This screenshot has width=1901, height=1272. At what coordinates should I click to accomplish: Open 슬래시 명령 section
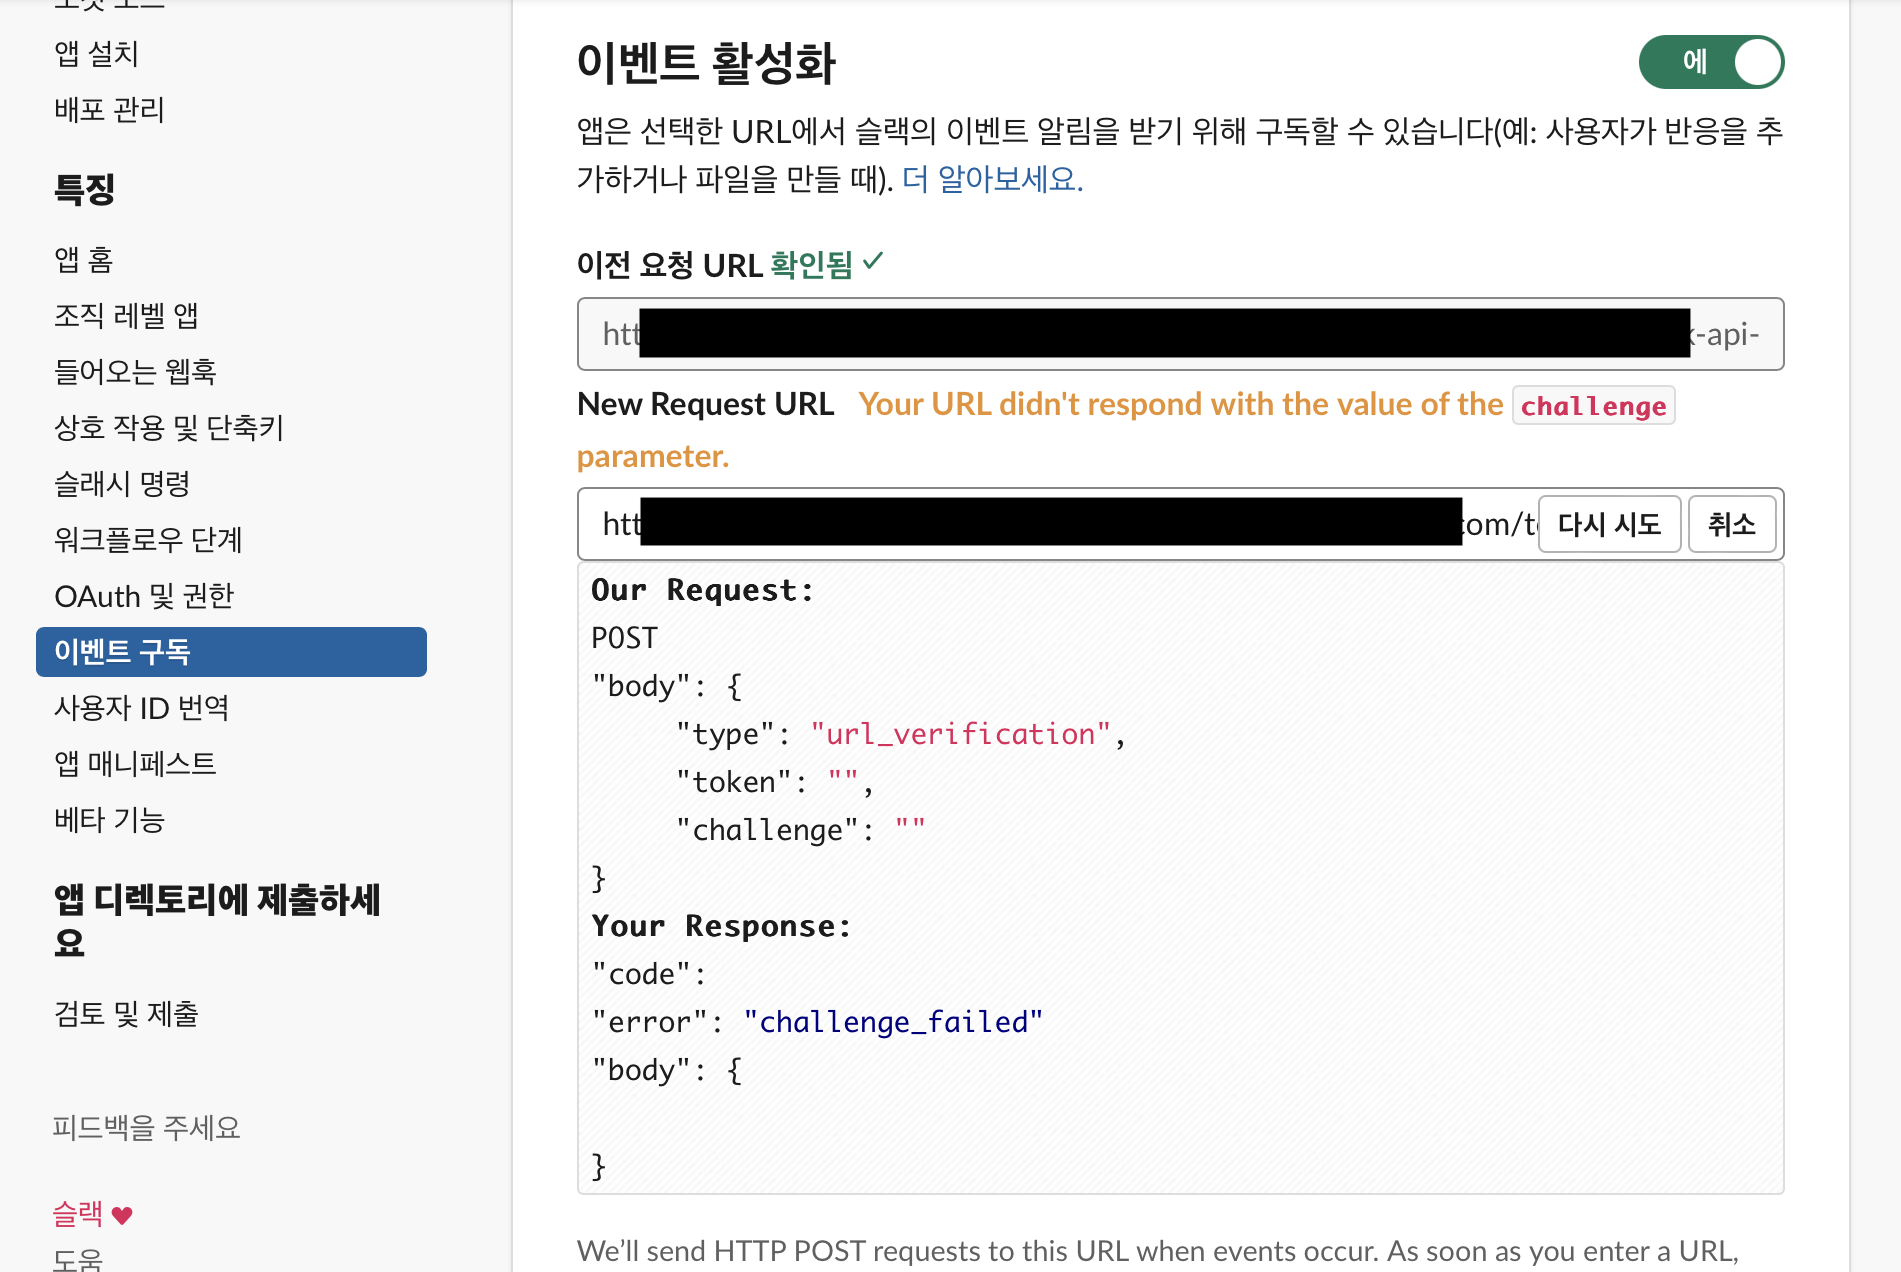[x=122, y=484]
